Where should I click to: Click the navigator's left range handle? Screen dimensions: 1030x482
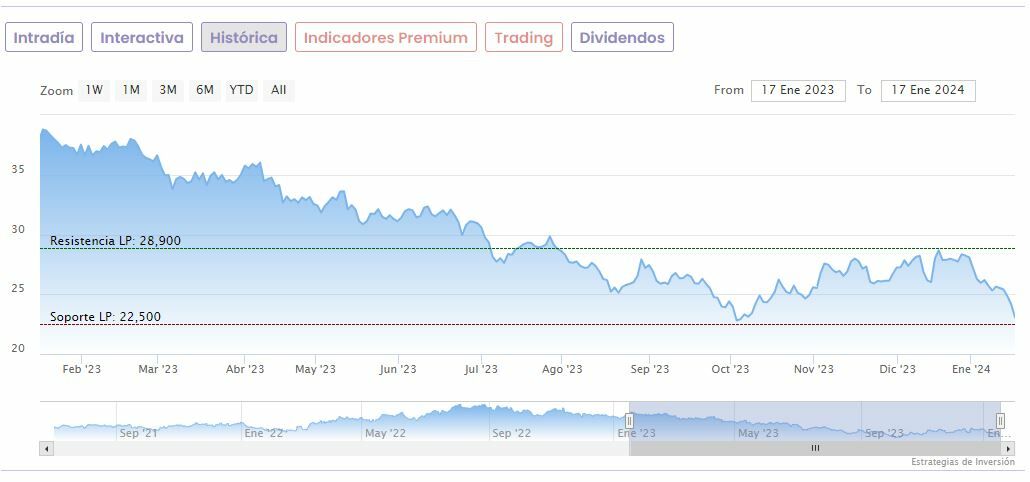[x=630, y=420]
